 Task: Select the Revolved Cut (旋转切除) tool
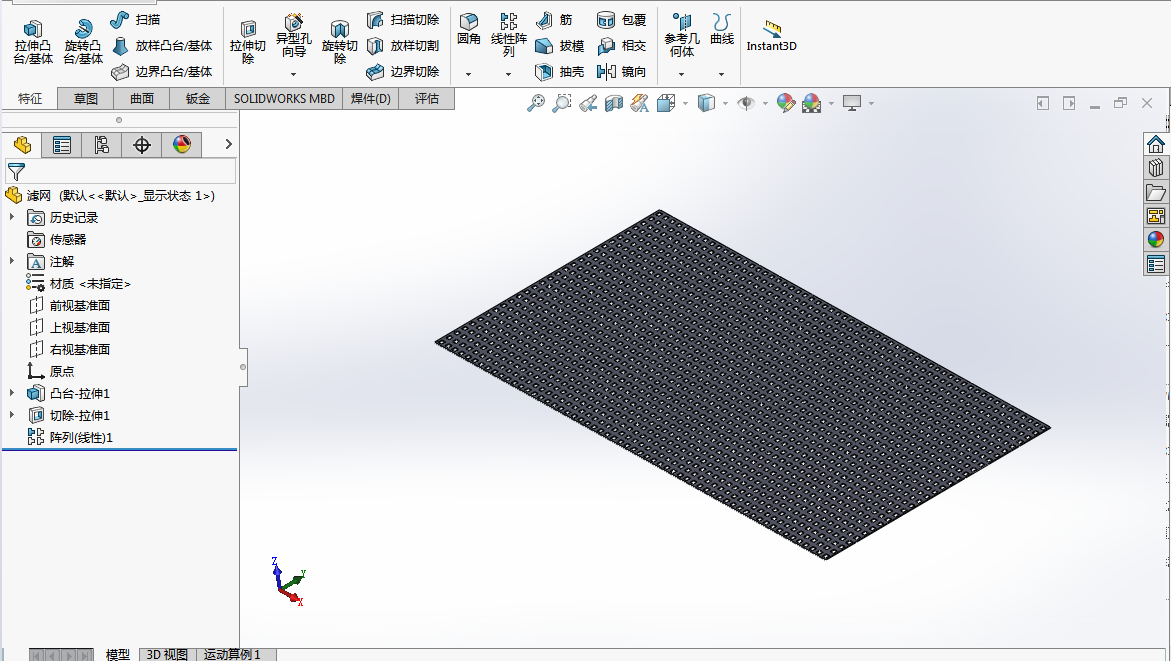(340, 43)
